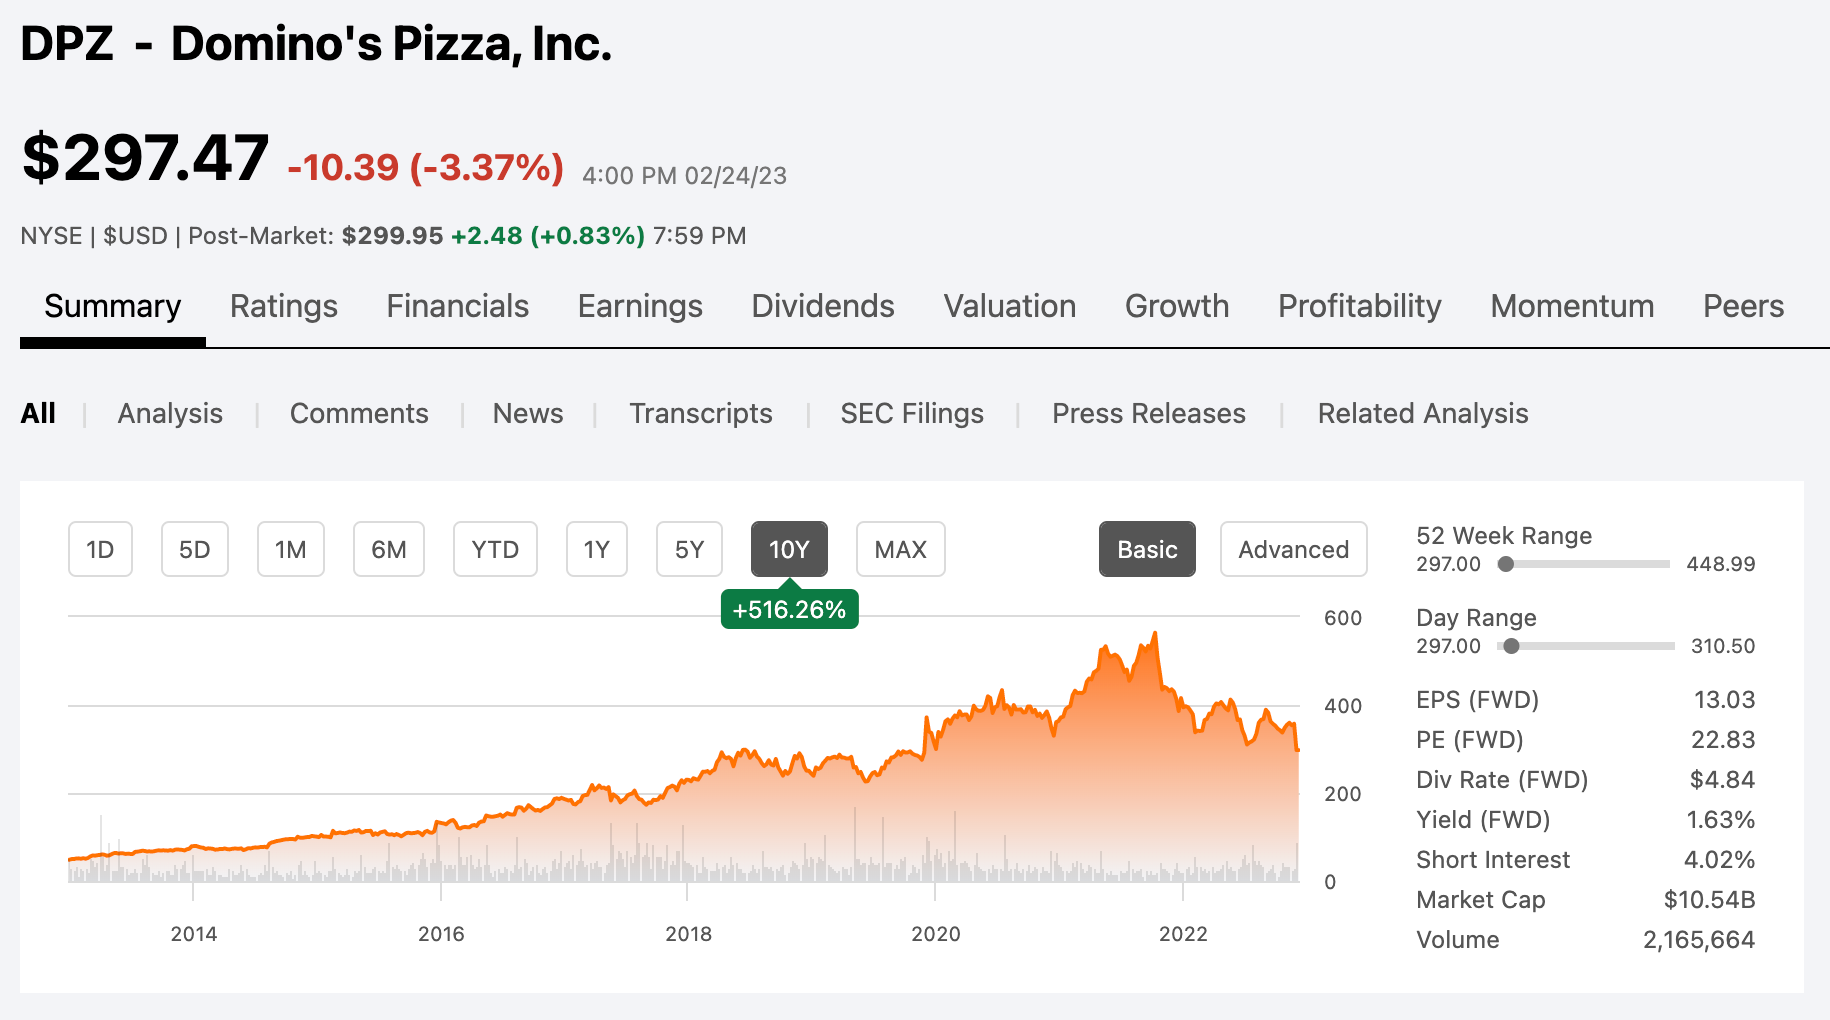The height and width of the screenshot is (1020, 1830).
Task: Switch chart to 5D range
Action: point(195,549)
